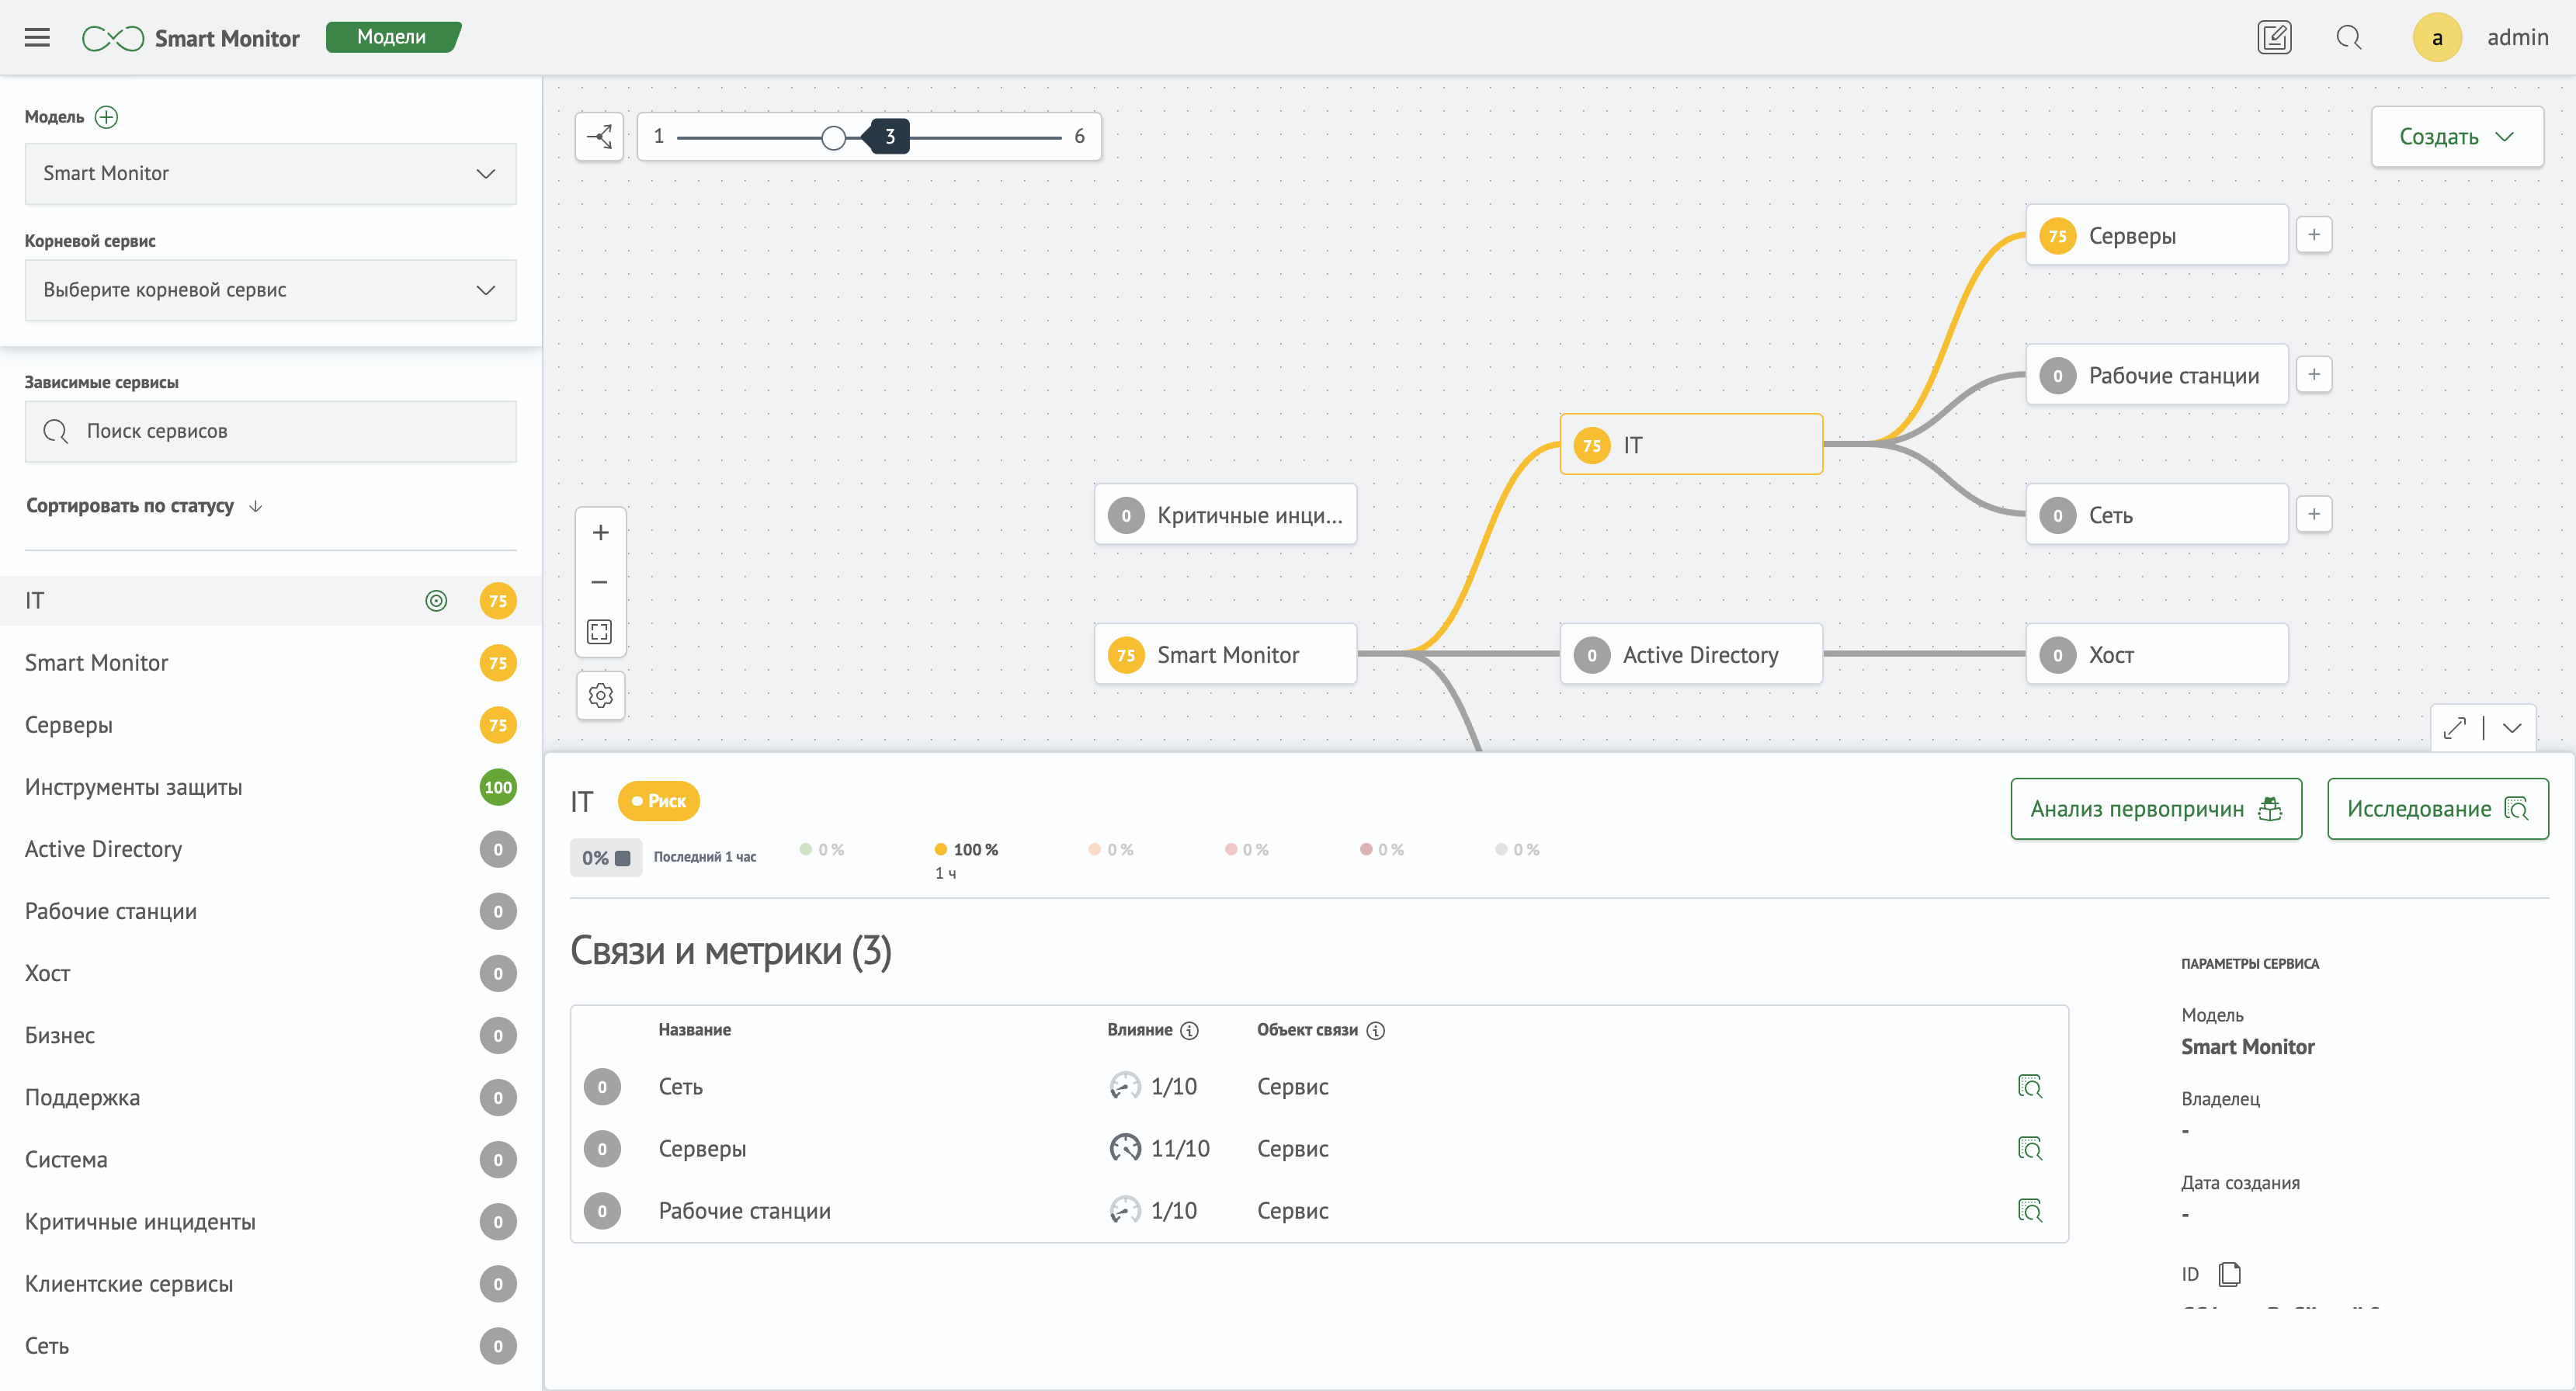Open the Корневой сервис dropdown
Viewport: 2576px width, 1391px height.
(270, 290)
